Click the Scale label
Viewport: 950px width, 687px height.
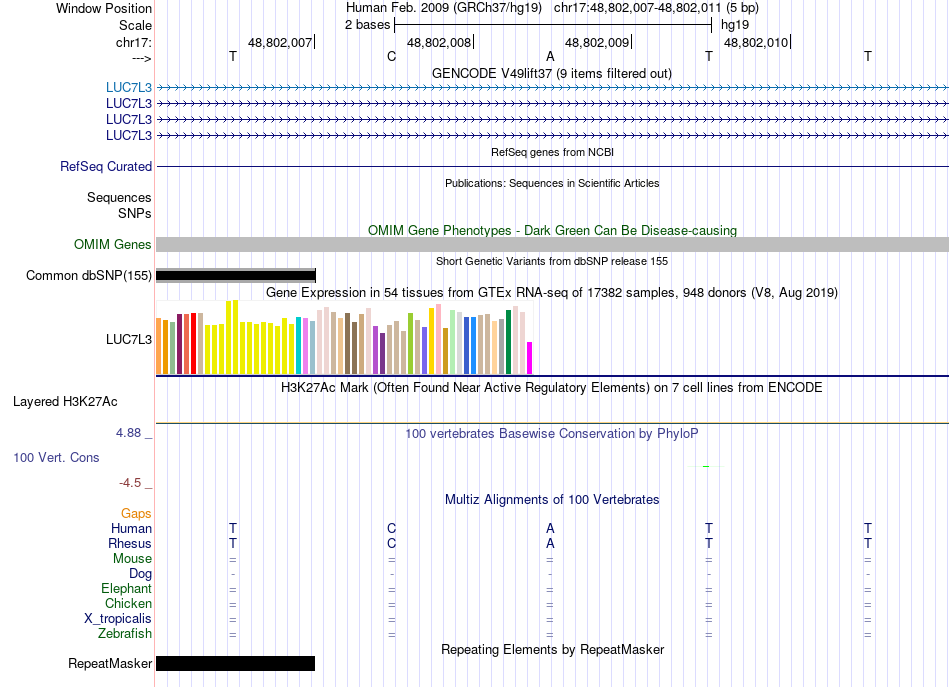[135, 25]
